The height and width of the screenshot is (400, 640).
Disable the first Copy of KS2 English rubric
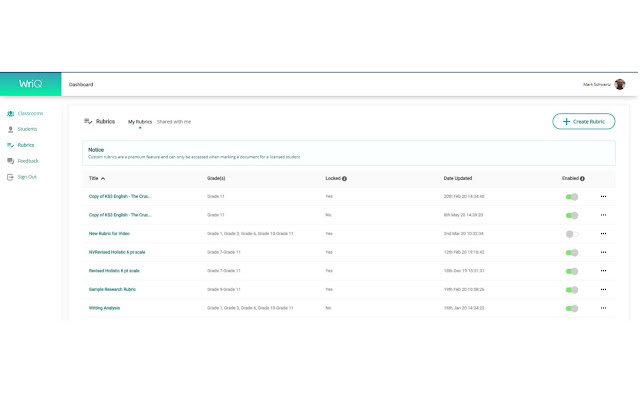pos(572,197)
